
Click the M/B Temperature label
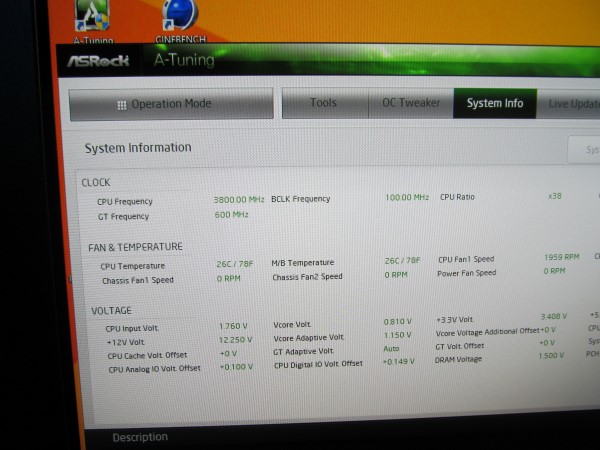coord(303,263)
